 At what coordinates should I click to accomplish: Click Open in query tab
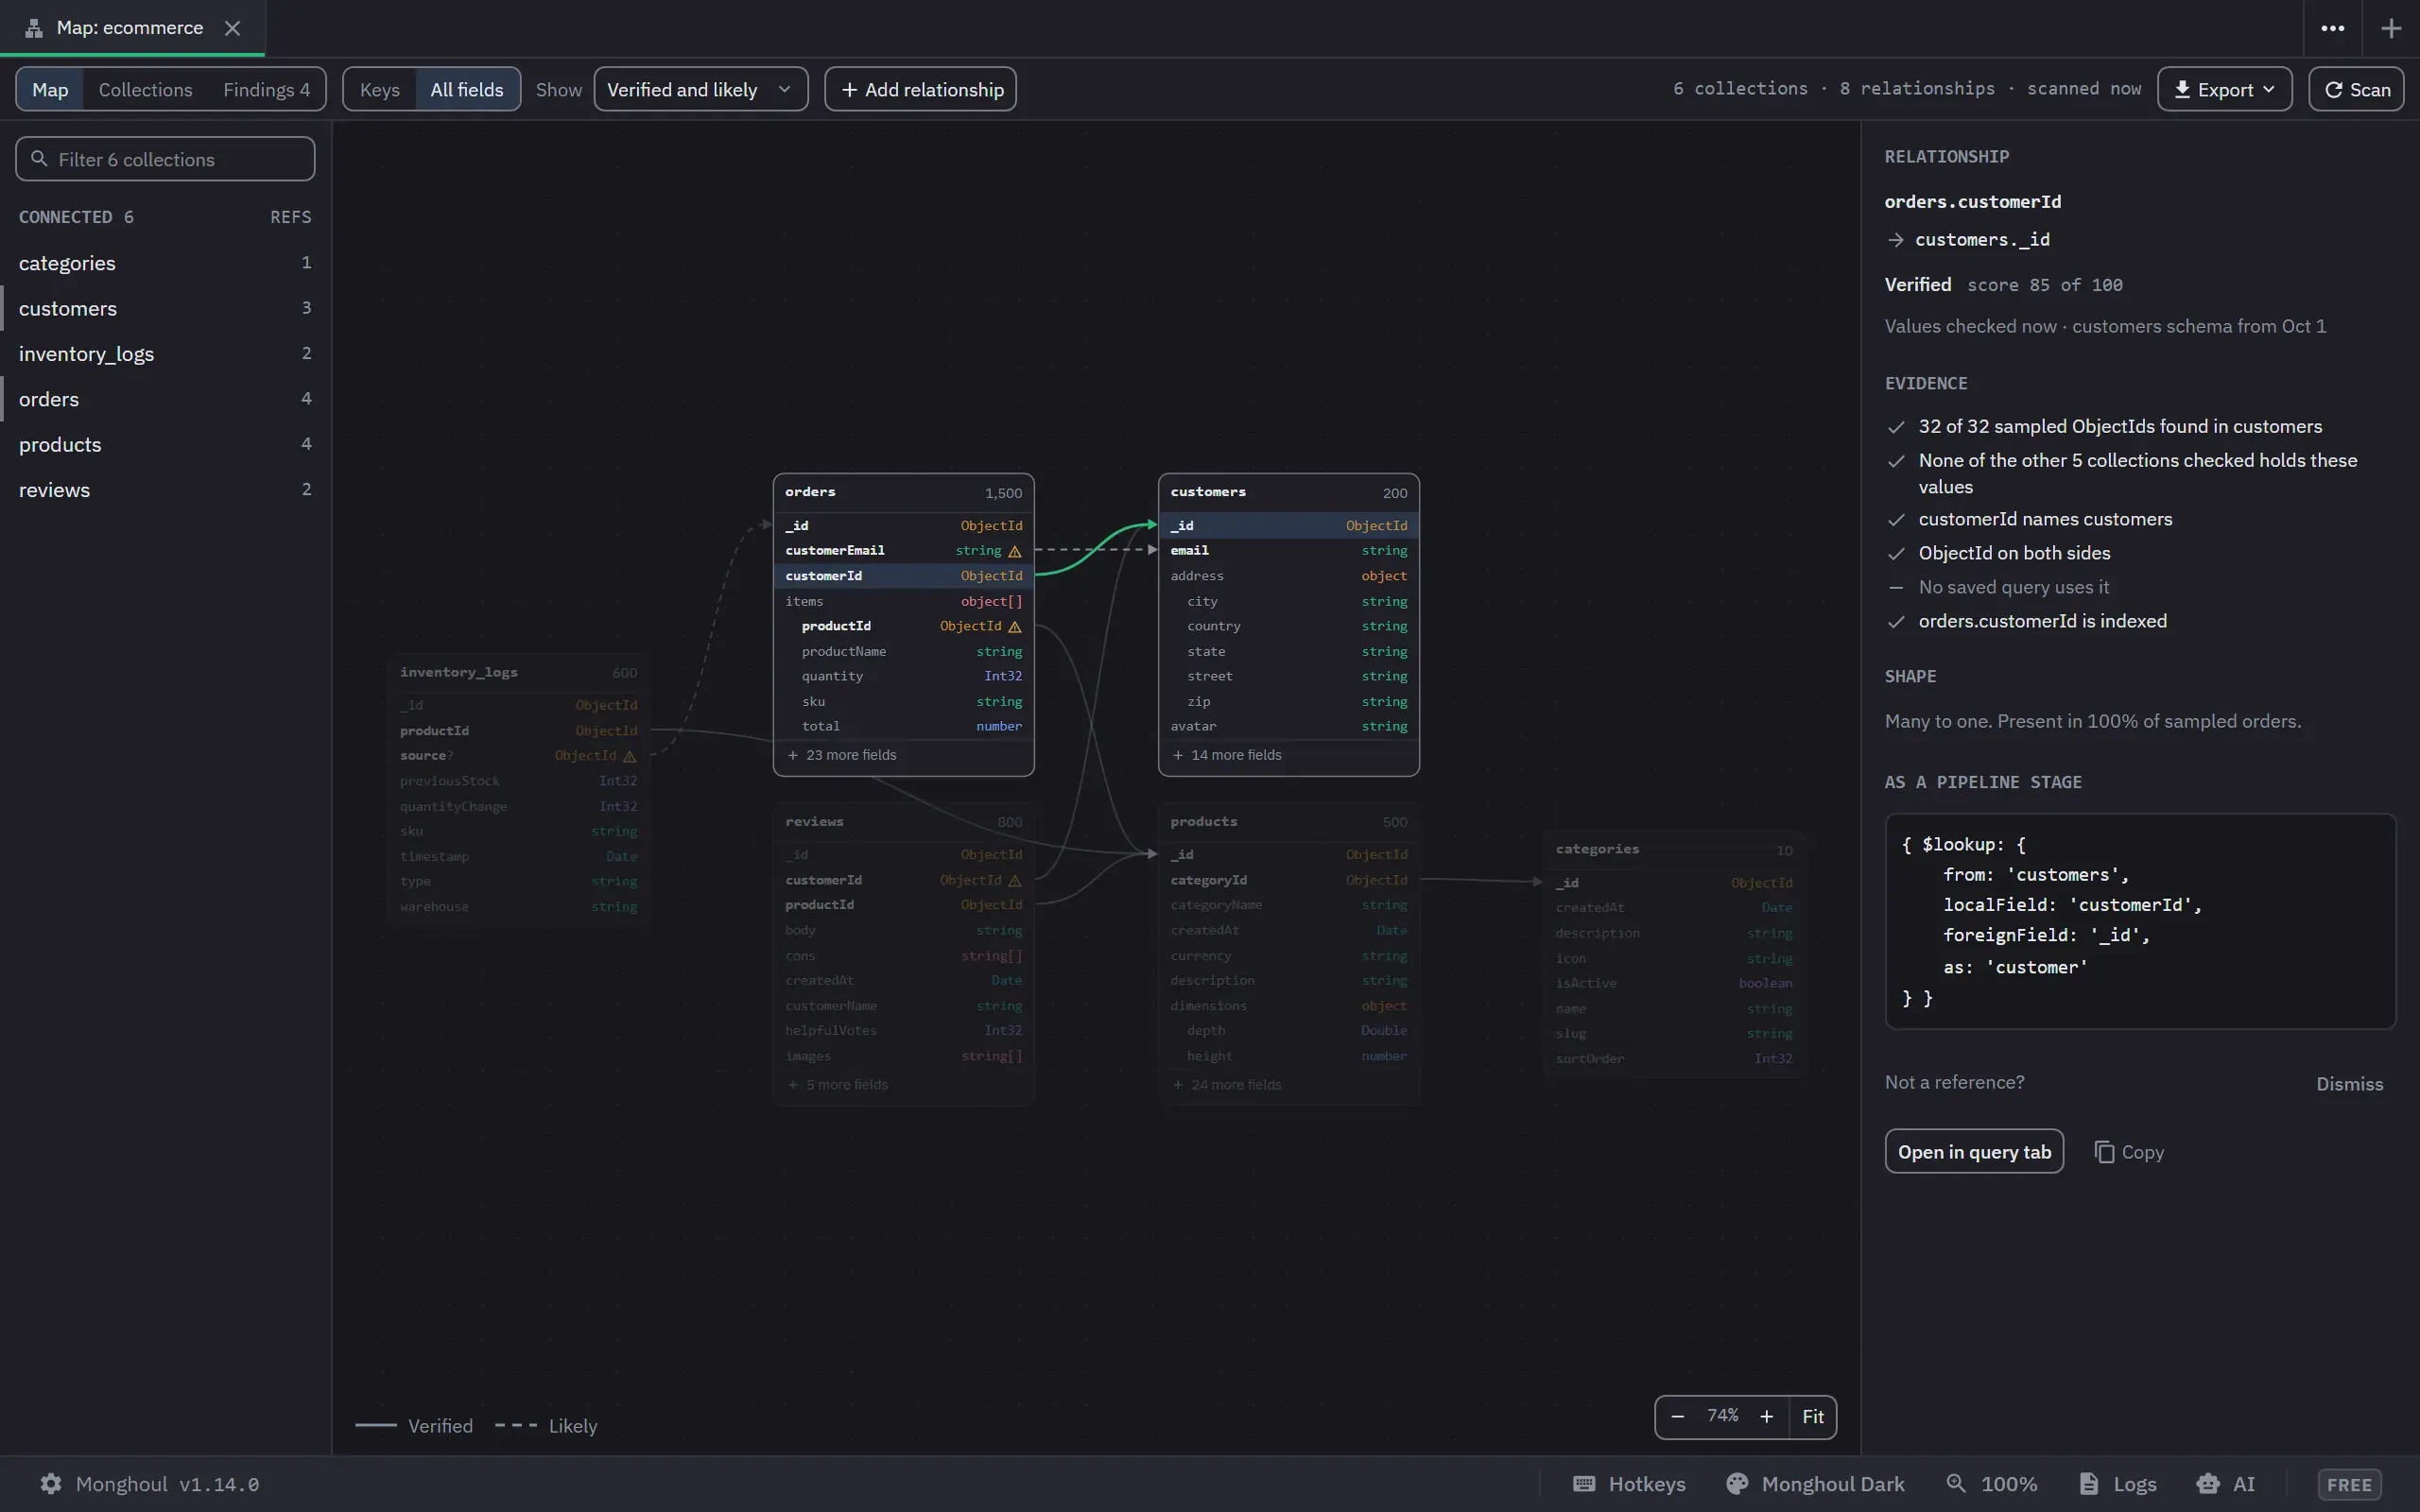coord(1974,1152)
